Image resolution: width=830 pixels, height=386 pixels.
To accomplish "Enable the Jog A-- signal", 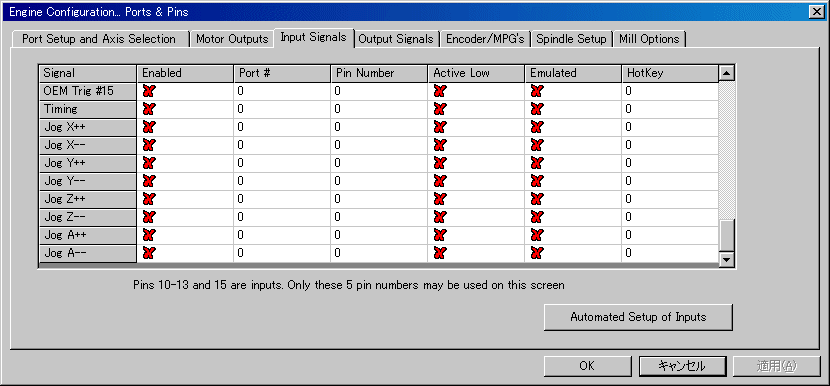I will [x=149, y=253].
